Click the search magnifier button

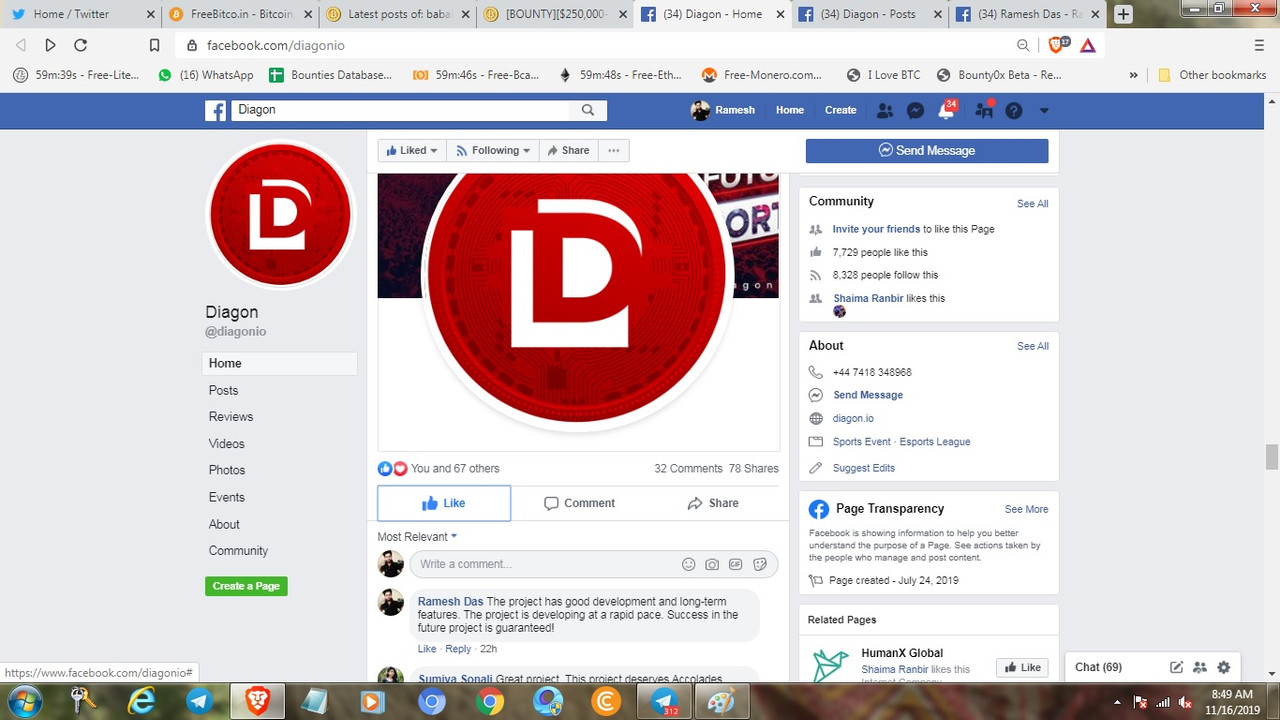tap(588, 110)
